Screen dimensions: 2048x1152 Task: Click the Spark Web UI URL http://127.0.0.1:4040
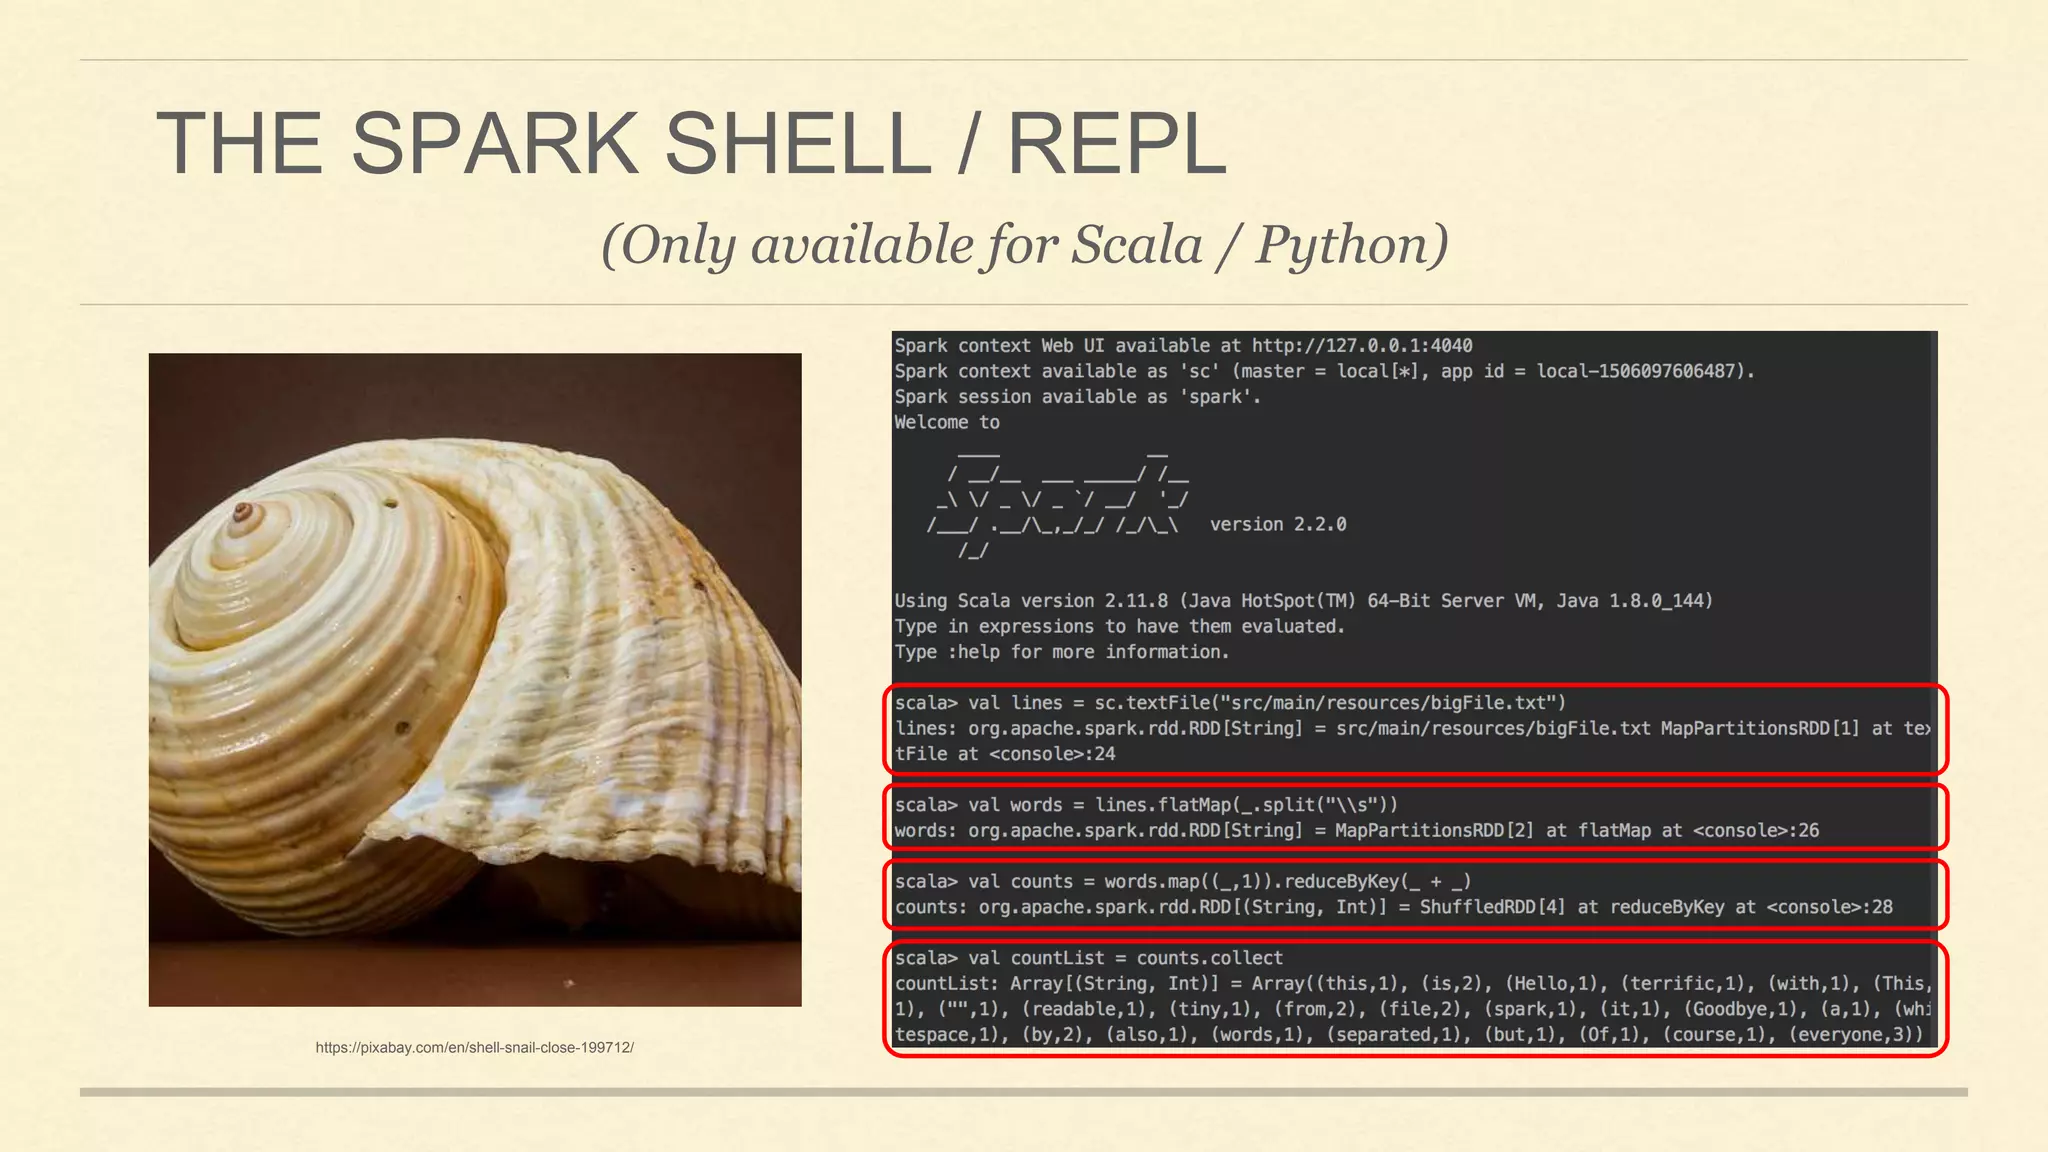coord(1362,345)
